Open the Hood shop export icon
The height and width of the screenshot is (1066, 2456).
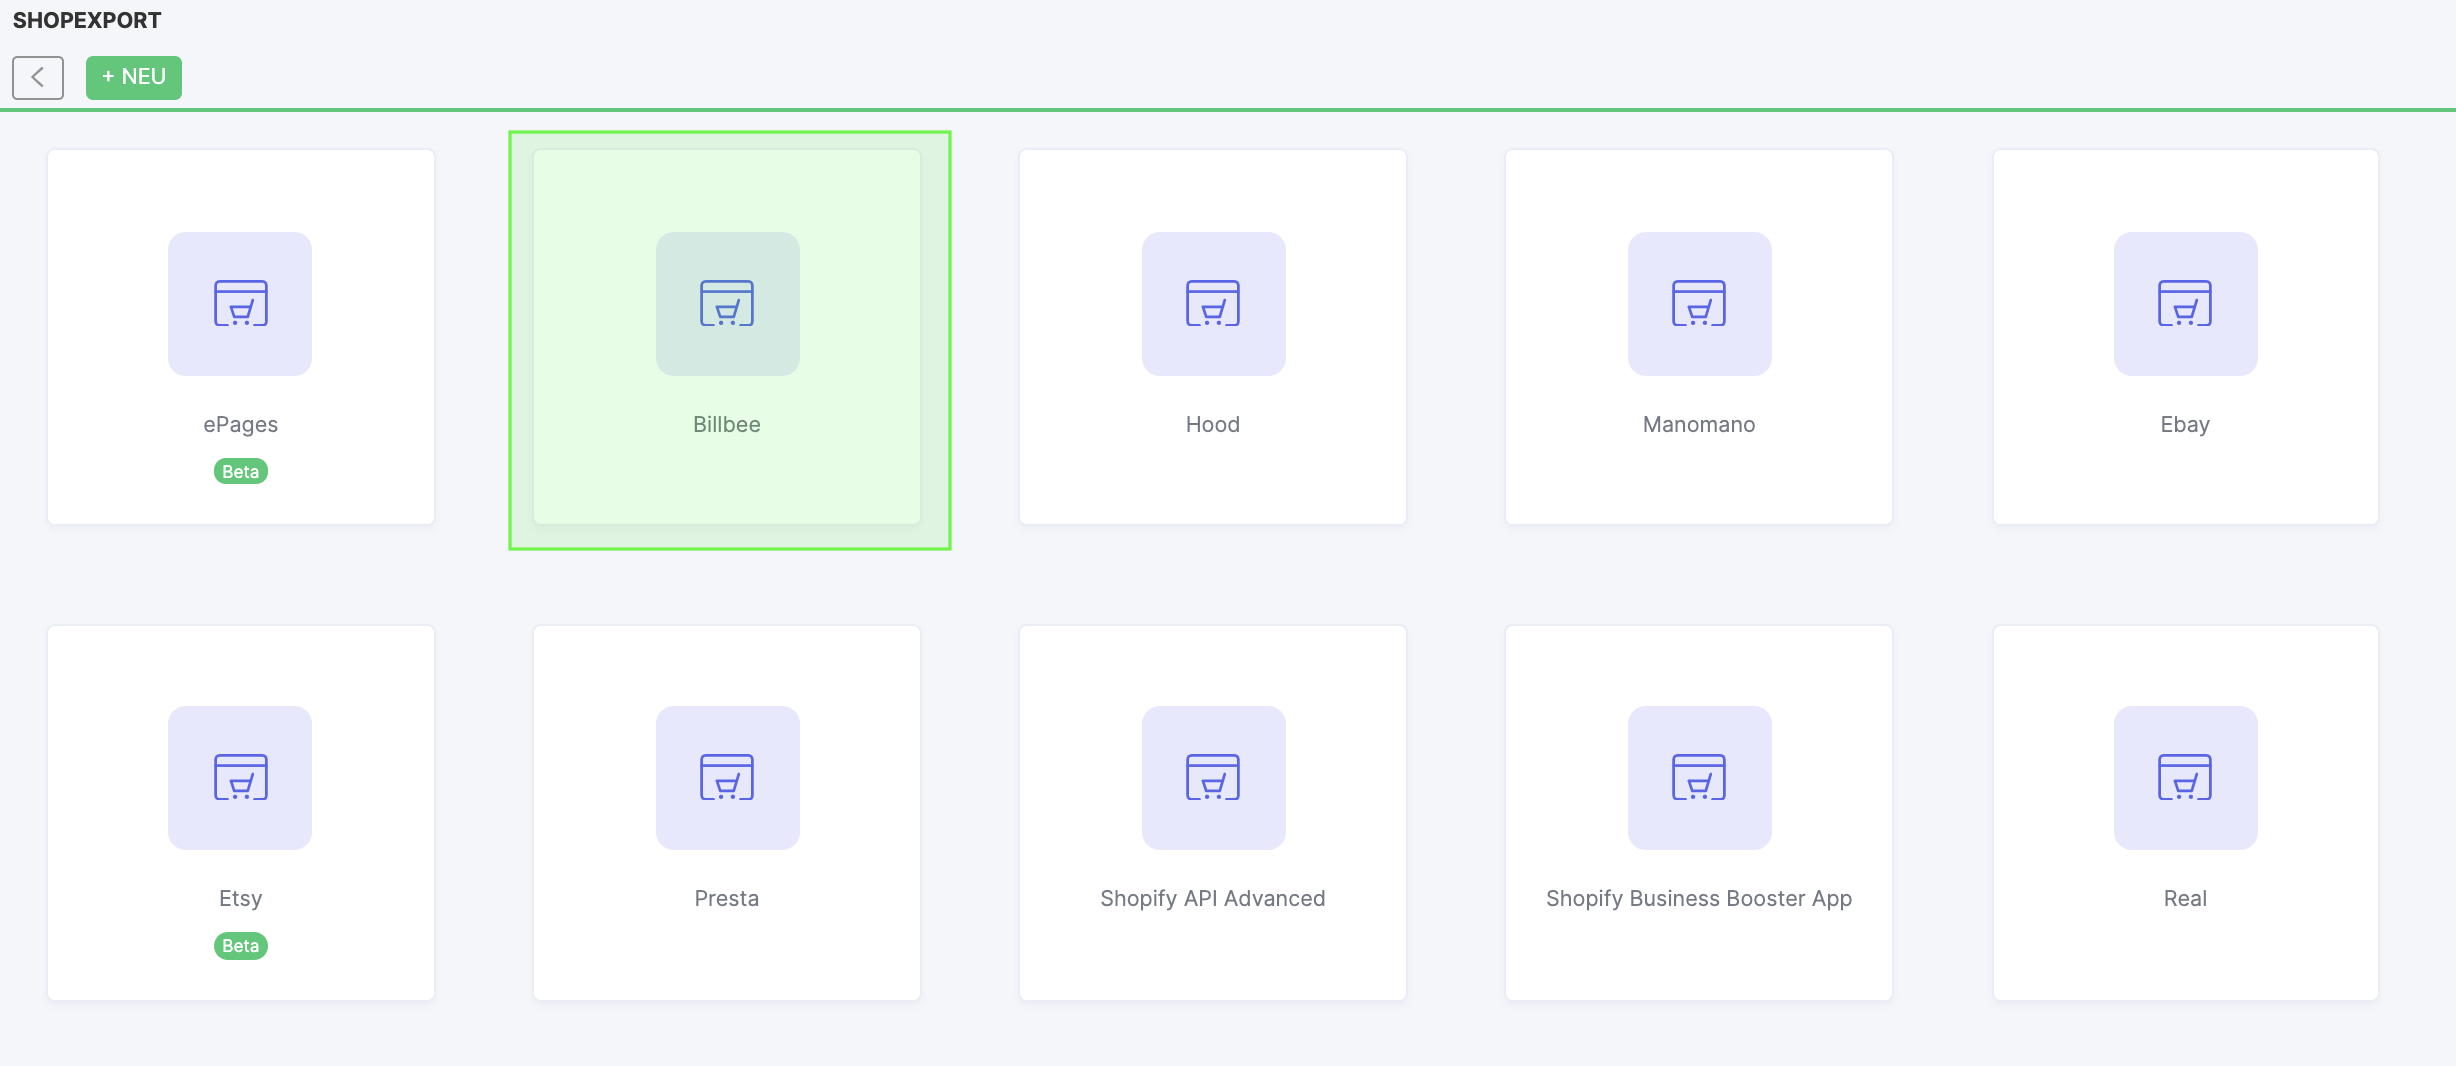click(1213, 304)
